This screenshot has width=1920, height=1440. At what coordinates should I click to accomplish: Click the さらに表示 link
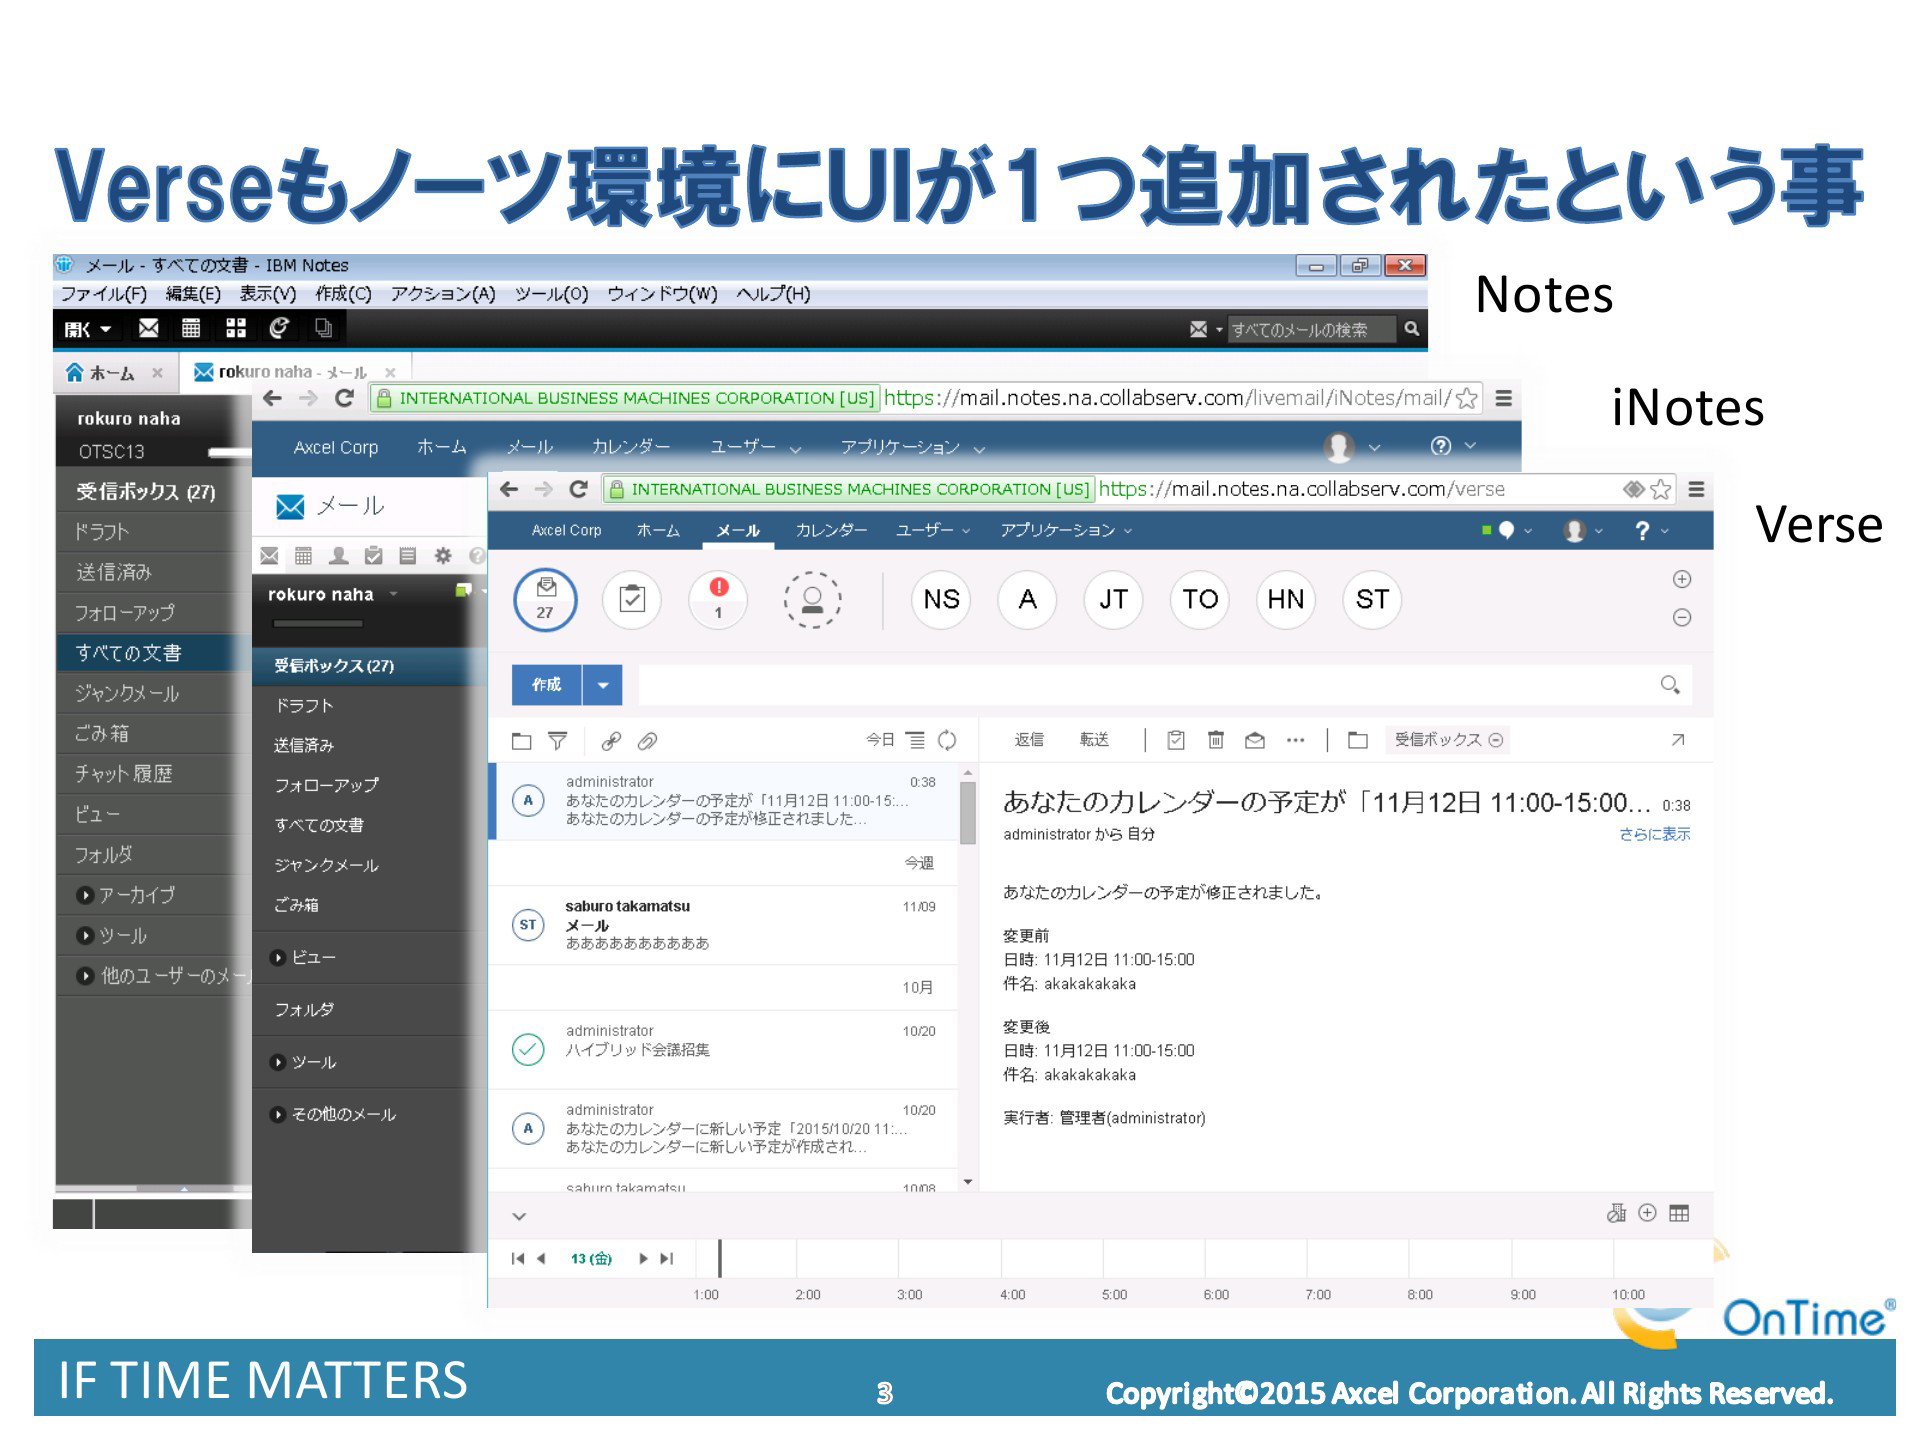1655,834
